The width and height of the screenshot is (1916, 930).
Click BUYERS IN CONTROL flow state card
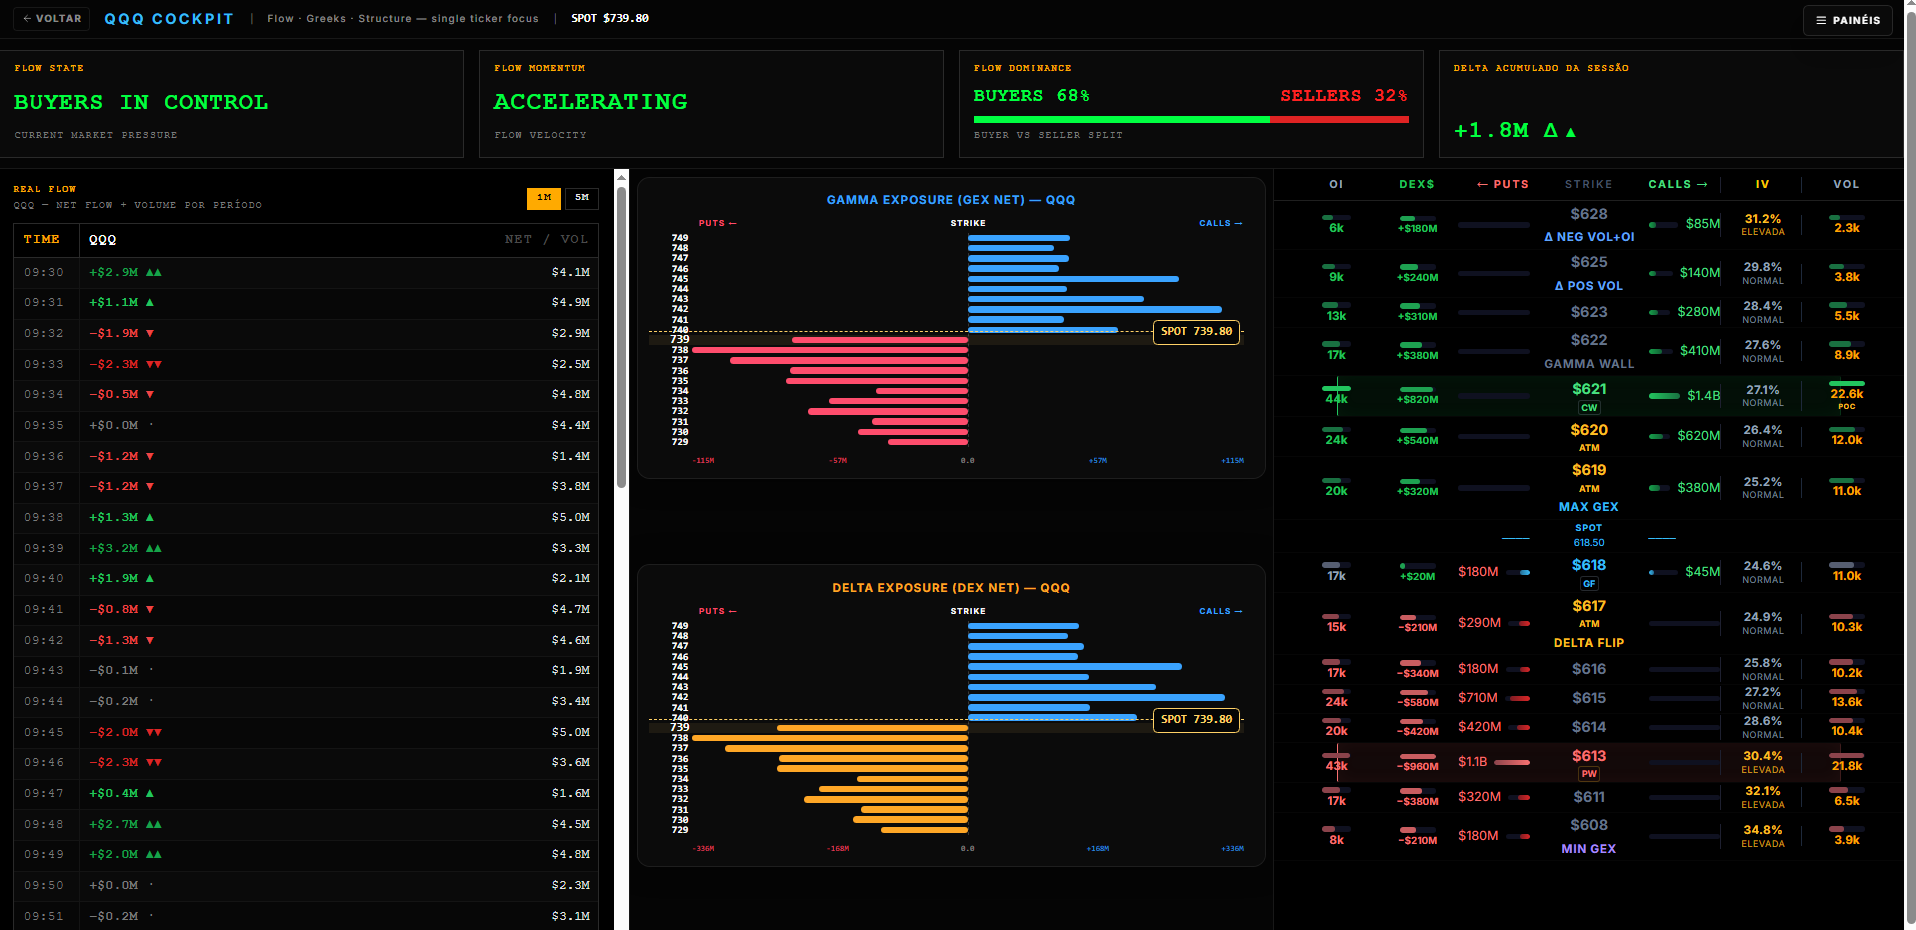[232, 104]
